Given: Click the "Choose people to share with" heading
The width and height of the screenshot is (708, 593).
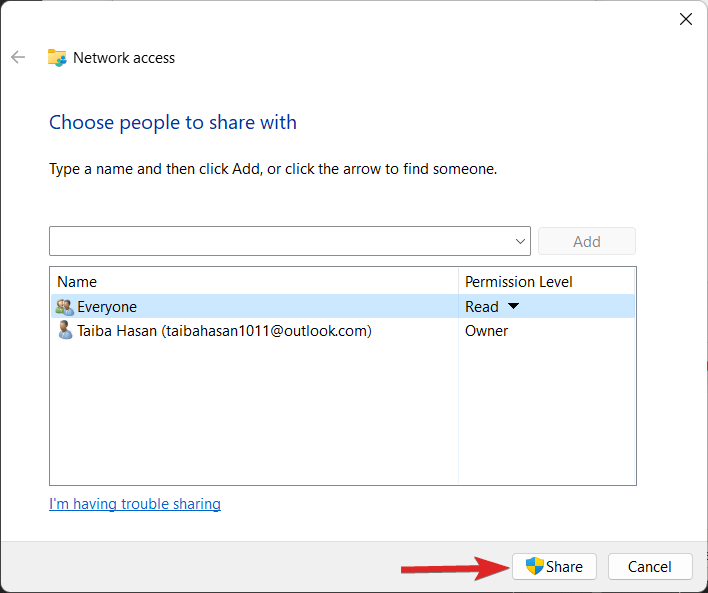Looking at the screenshot, I should tap(173, 123).
